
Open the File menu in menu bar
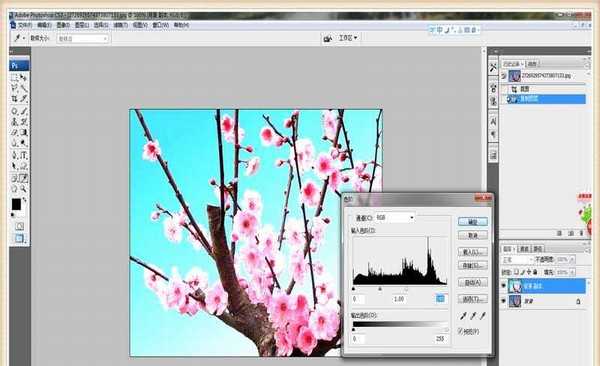point(24,25)
